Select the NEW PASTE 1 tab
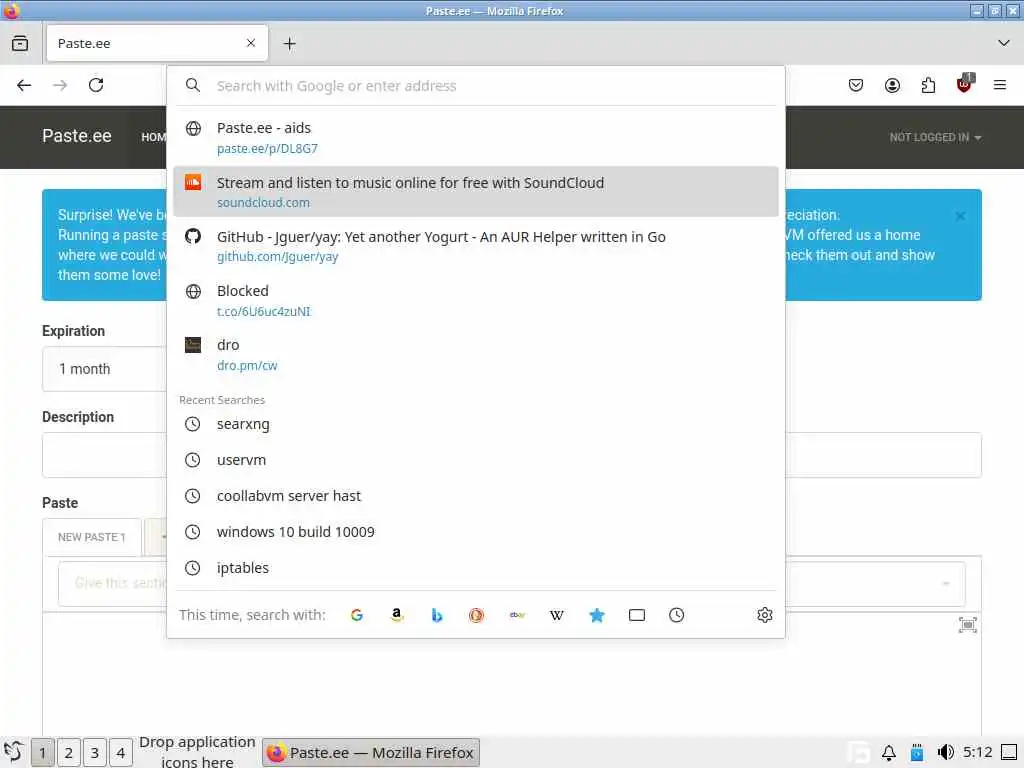The height and width of the screenshot is (768, 1024). (91, 537)
